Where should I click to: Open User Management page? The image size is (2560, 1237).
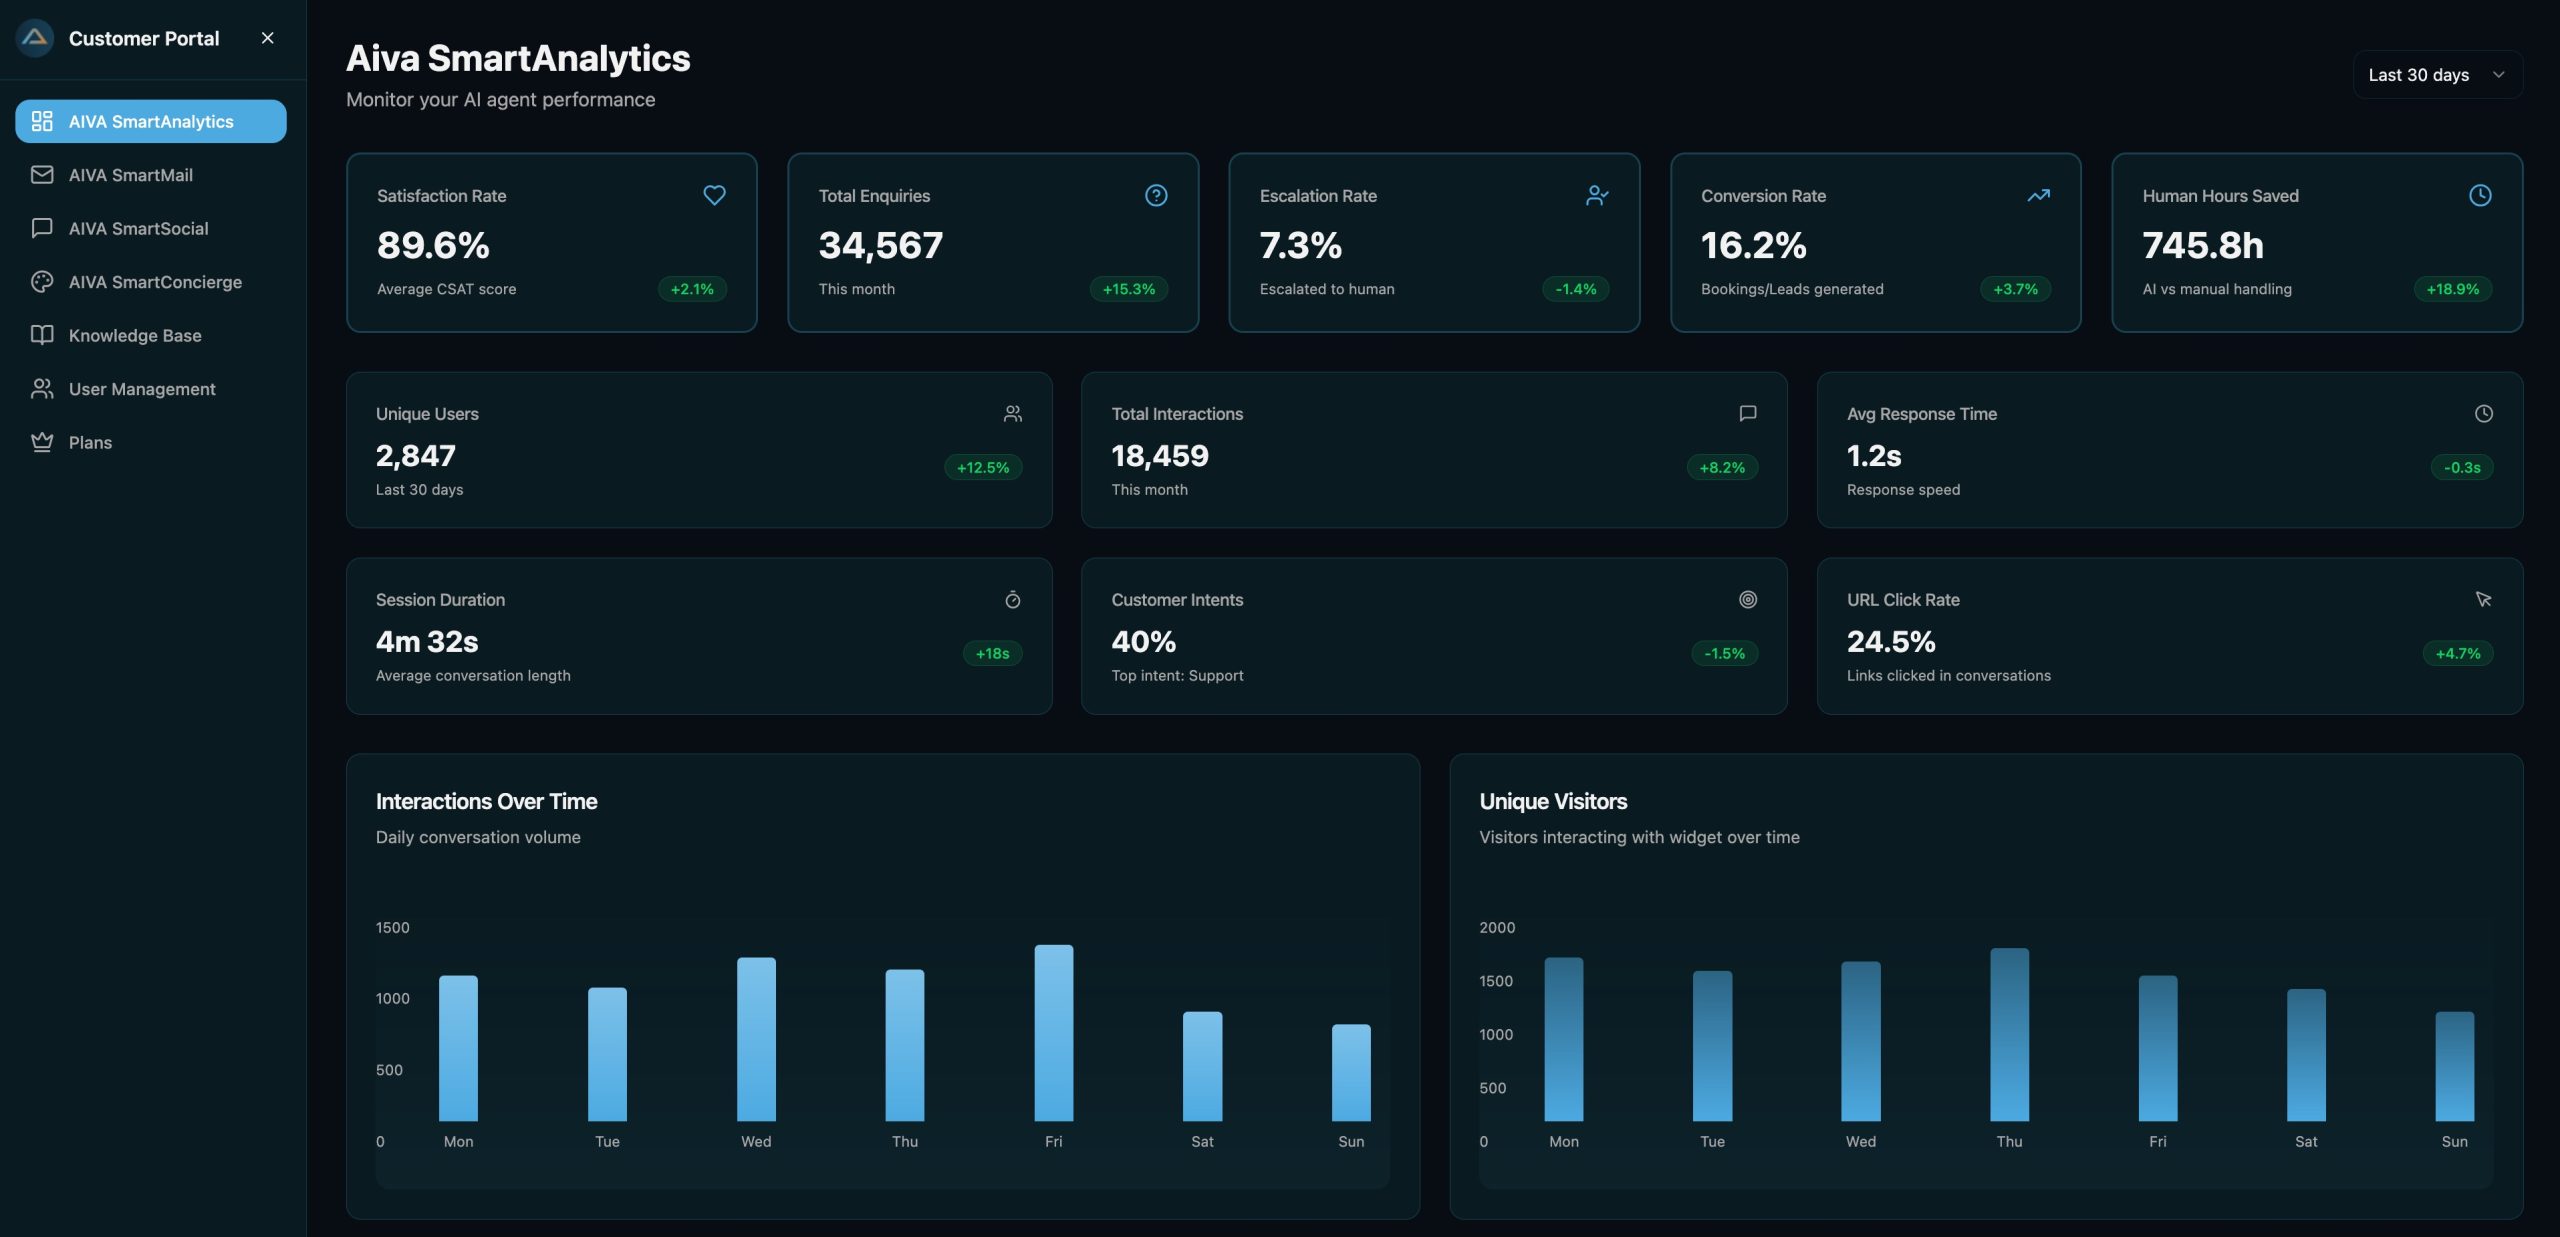142,389
